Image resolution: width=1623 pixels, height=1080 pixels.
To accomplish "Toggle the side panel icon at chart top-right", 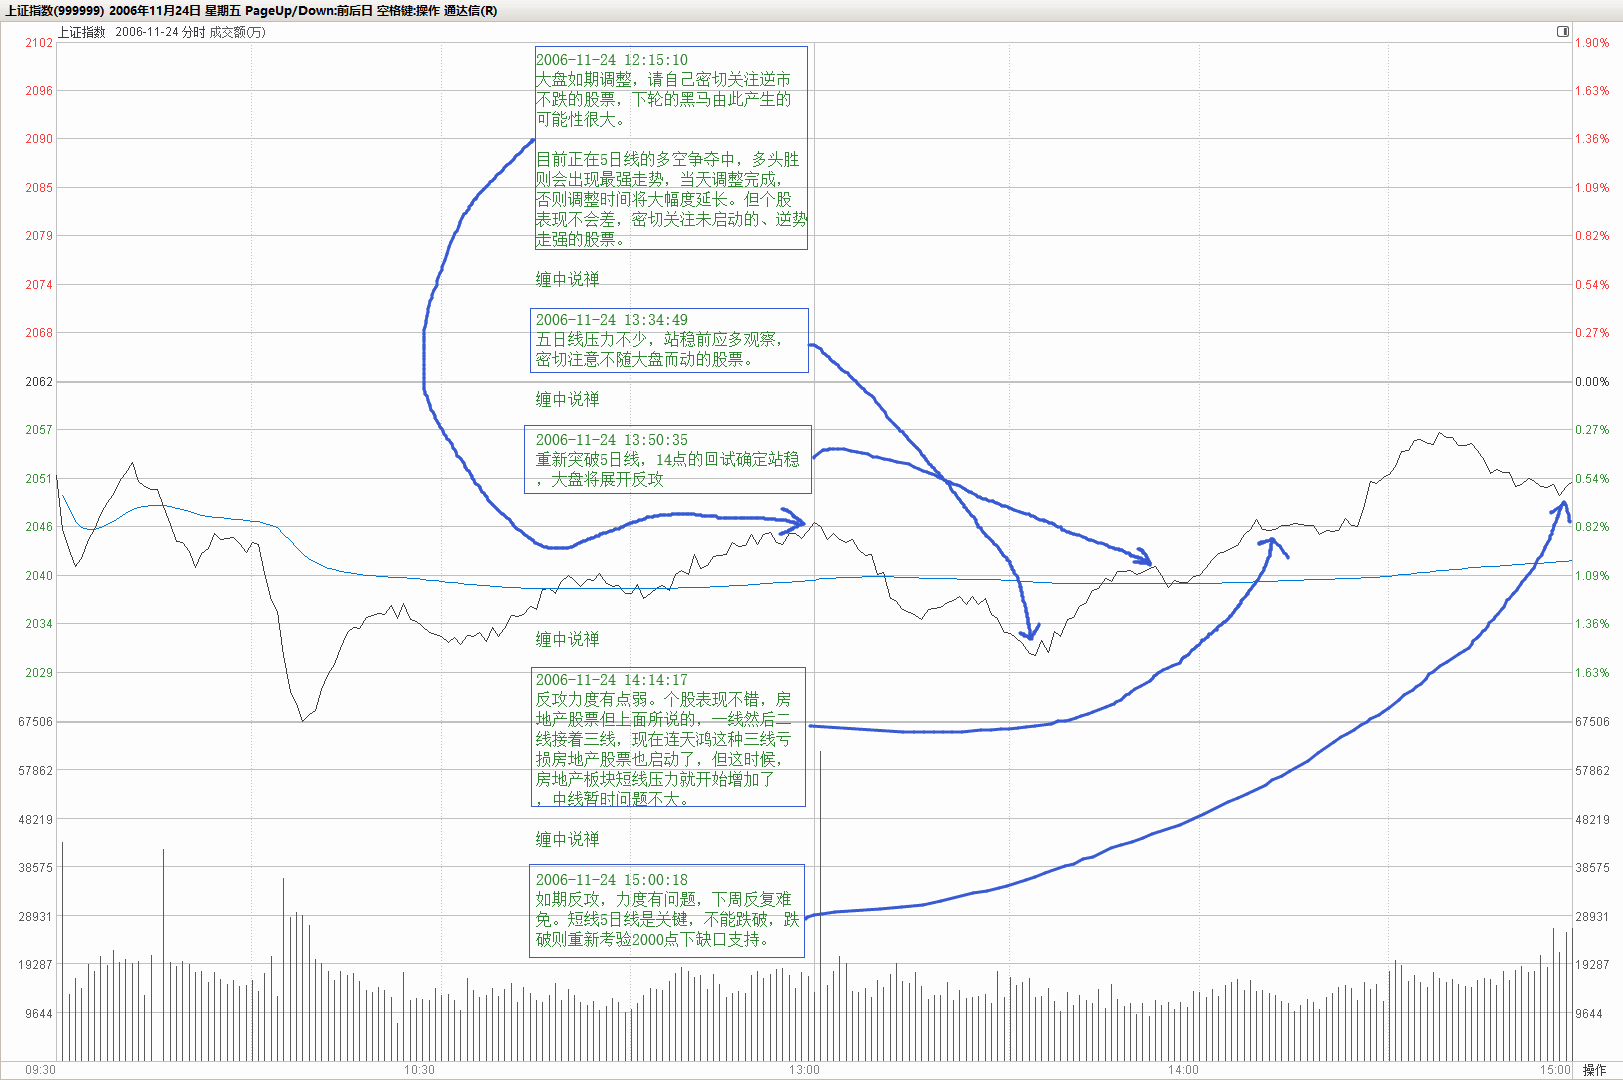I will [x=1562, y=32].
